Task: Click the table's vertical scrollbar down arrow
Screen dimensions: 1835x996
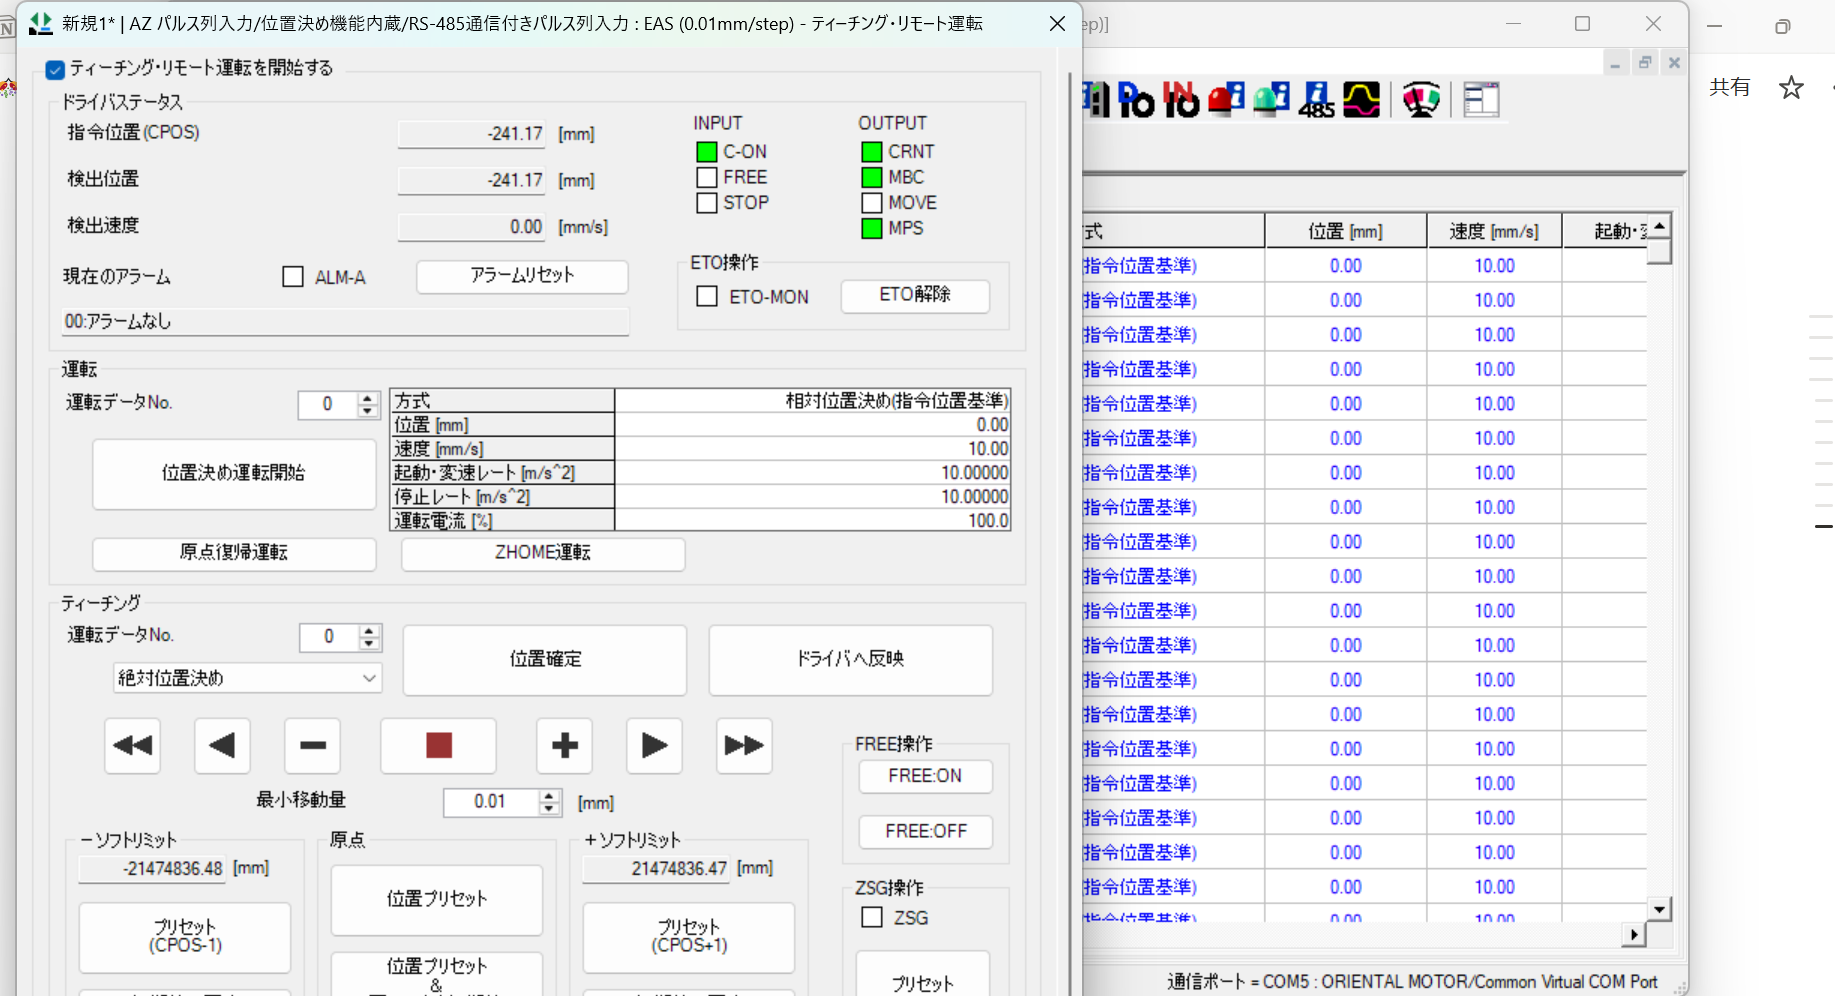Action: 1660,909
